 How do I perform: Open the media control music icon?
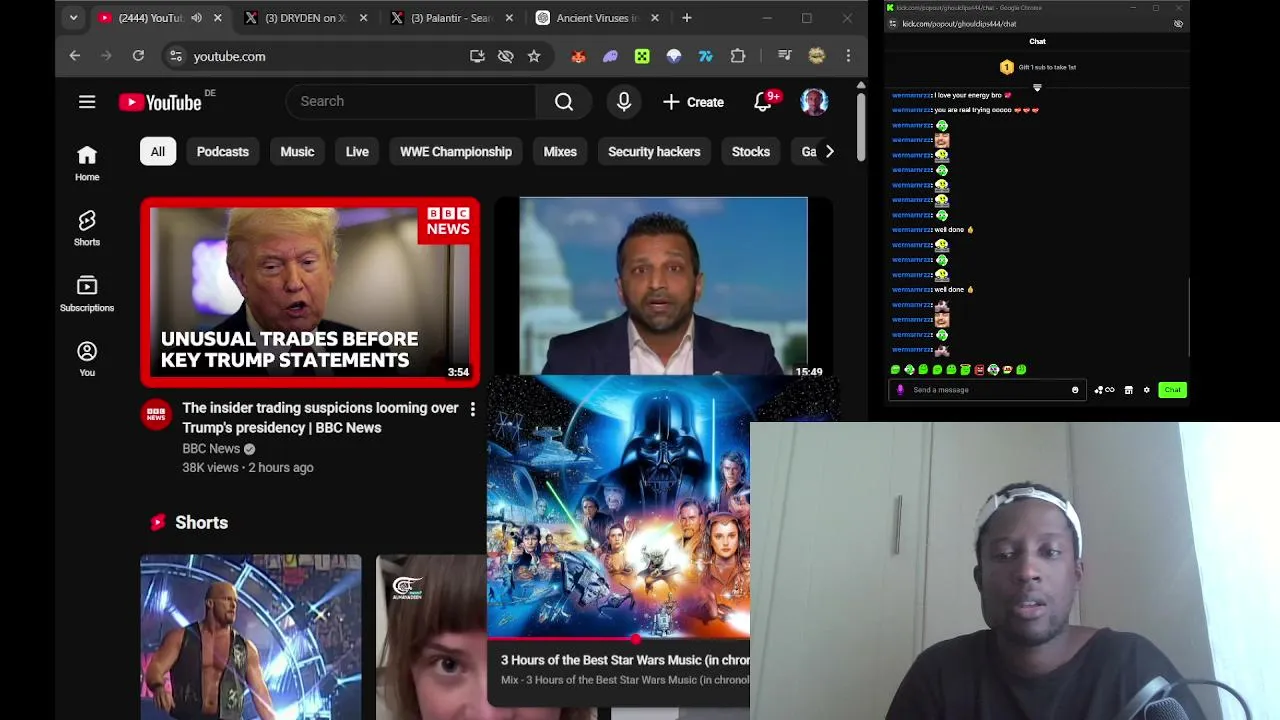785,56
